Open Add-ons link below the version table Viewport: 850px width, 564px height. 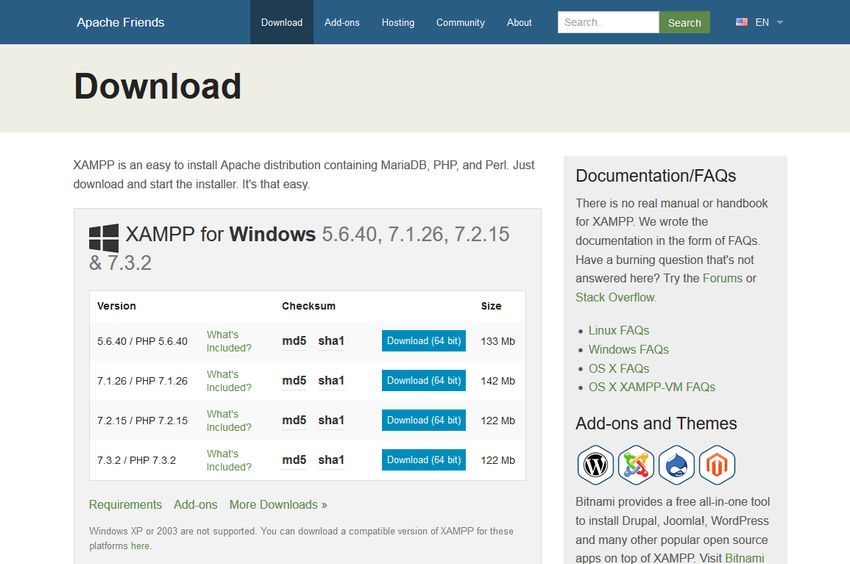pos(196,505)
